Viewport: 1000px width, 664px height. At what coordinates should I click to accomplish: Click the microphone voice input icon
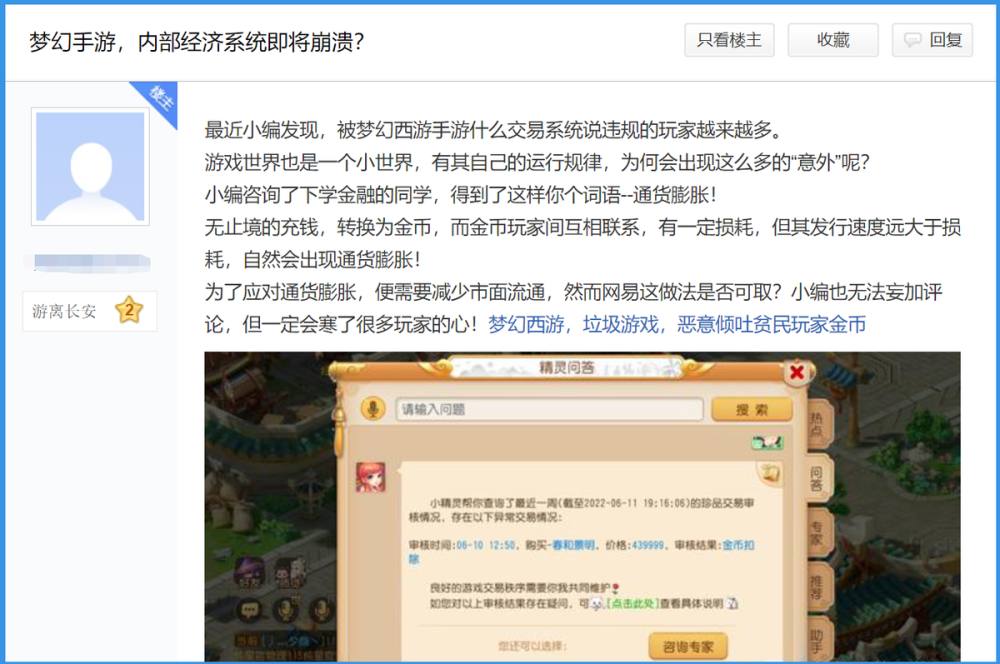(x=373, y=409)
